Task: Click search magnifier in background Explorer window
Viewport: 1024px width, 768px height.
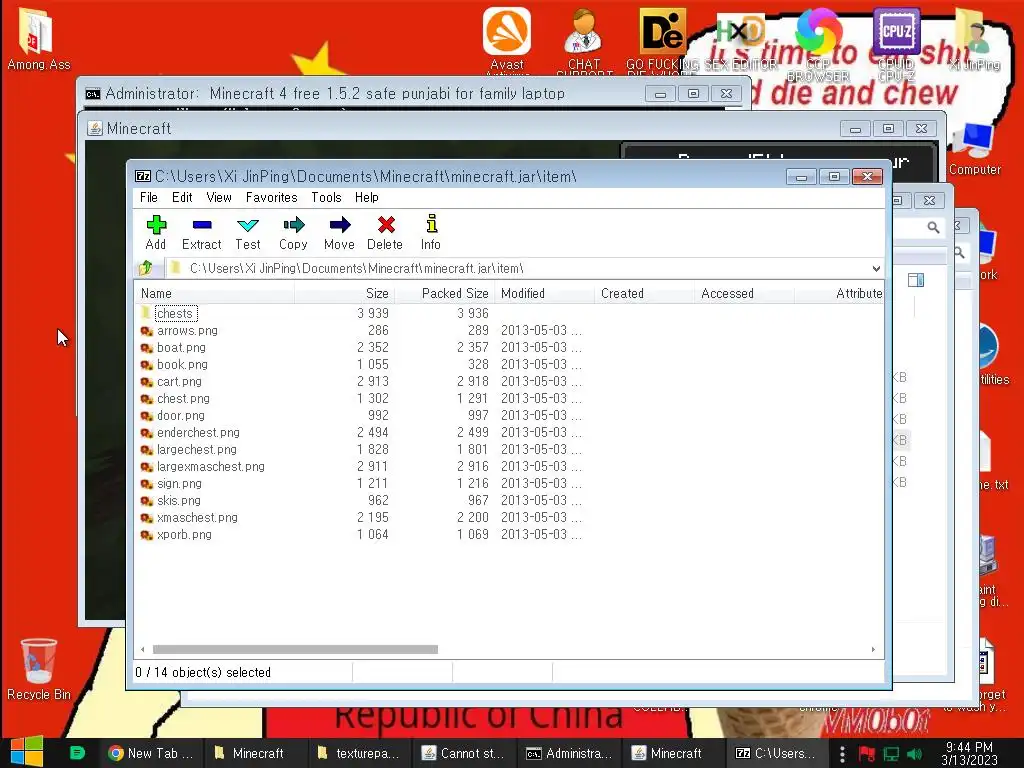Action: tap(933, 227)
